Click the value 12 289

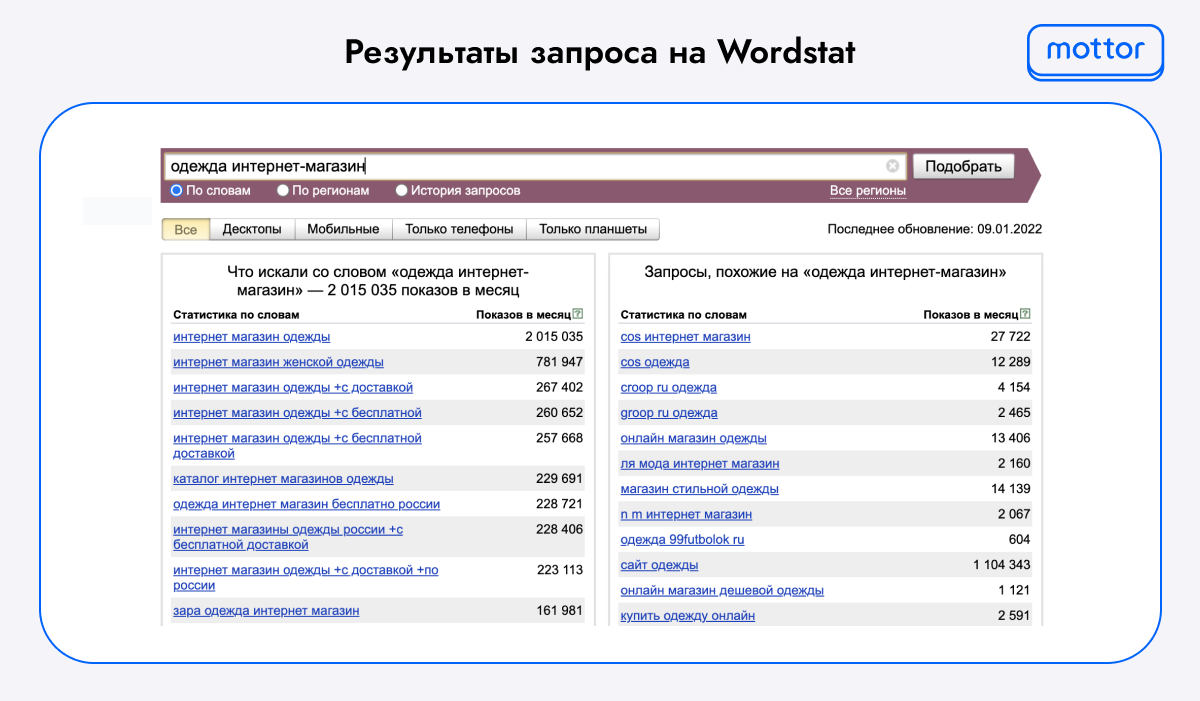pos(1010,362)
